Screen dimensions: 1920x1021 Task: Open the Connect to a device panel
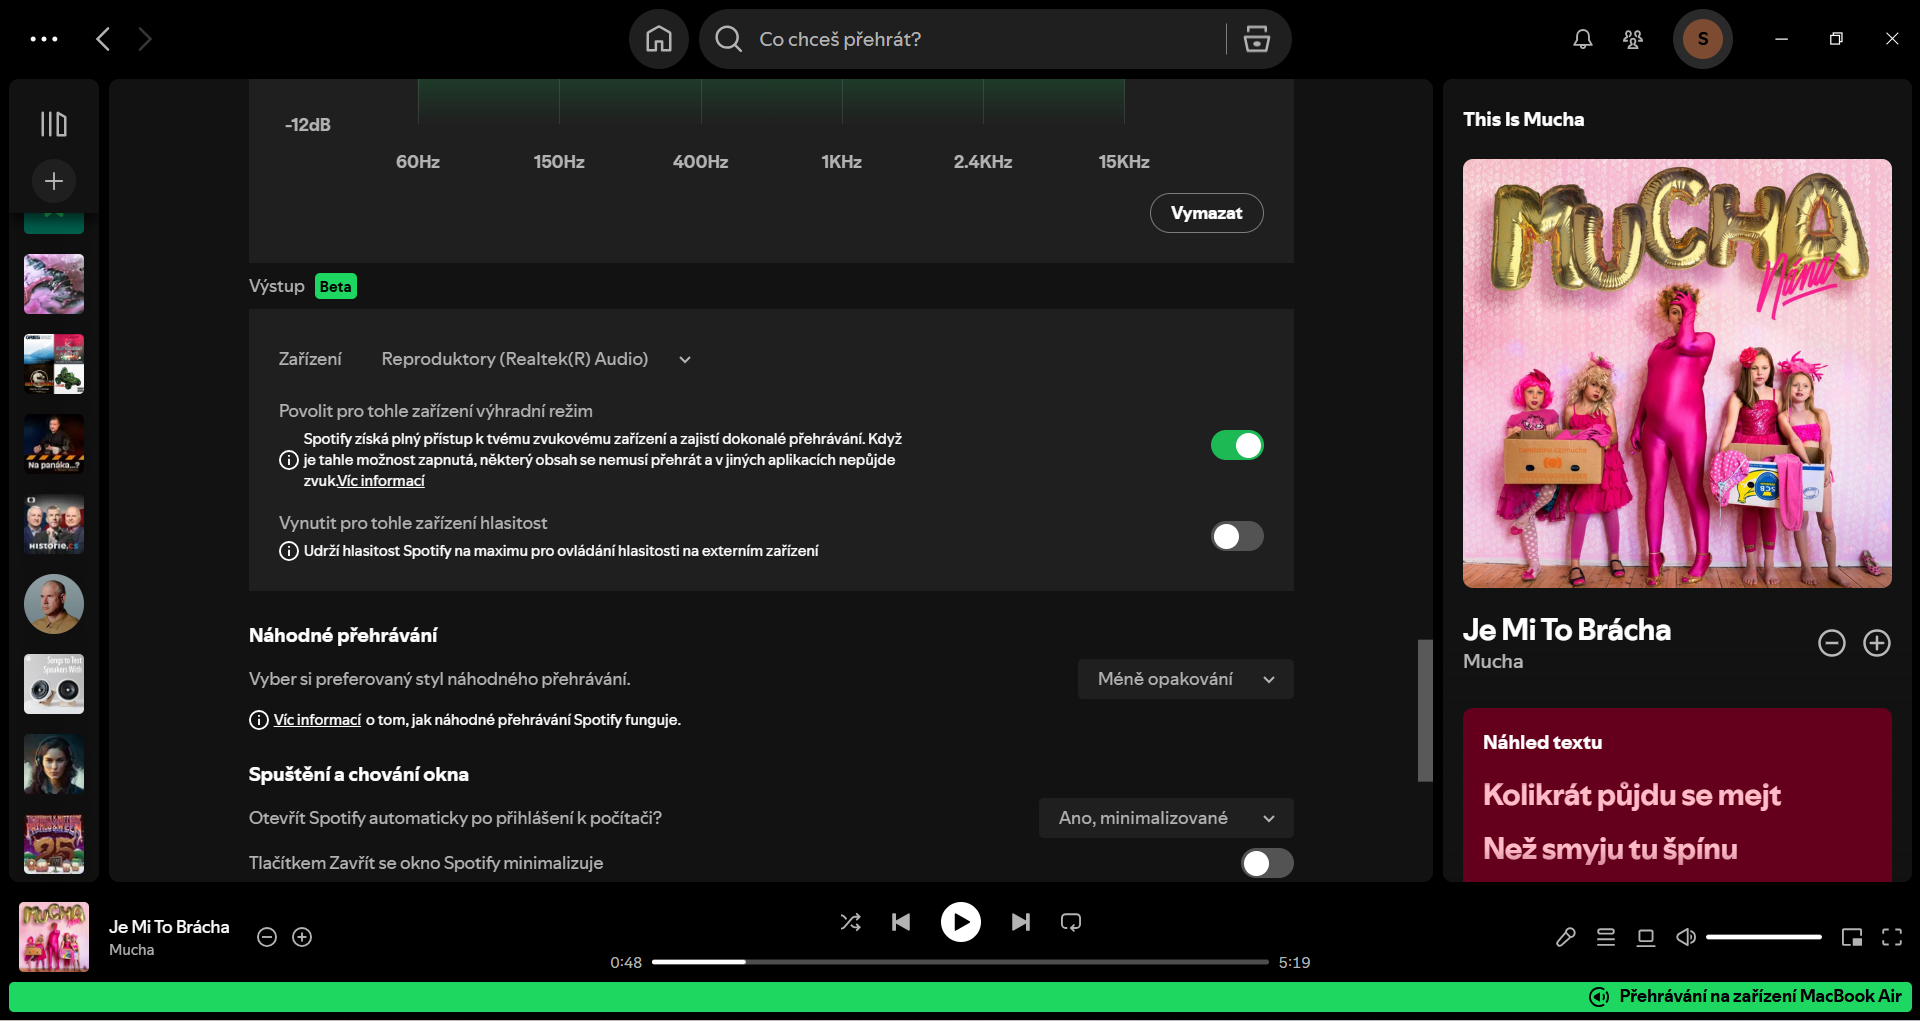(1646, 937)
